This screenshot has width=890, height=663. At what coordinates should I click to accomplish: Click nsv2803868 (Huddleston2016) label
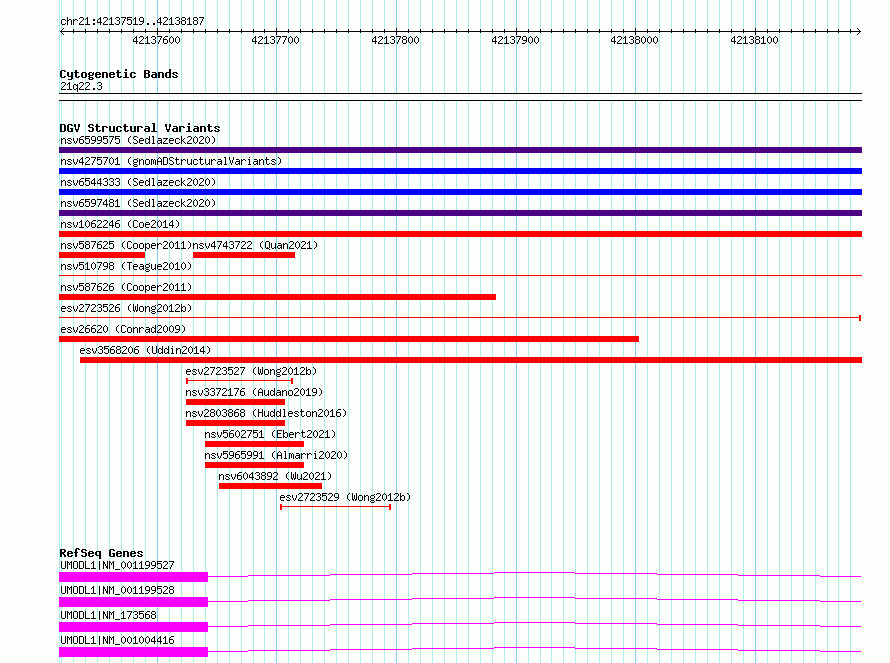tap(266, 413)
